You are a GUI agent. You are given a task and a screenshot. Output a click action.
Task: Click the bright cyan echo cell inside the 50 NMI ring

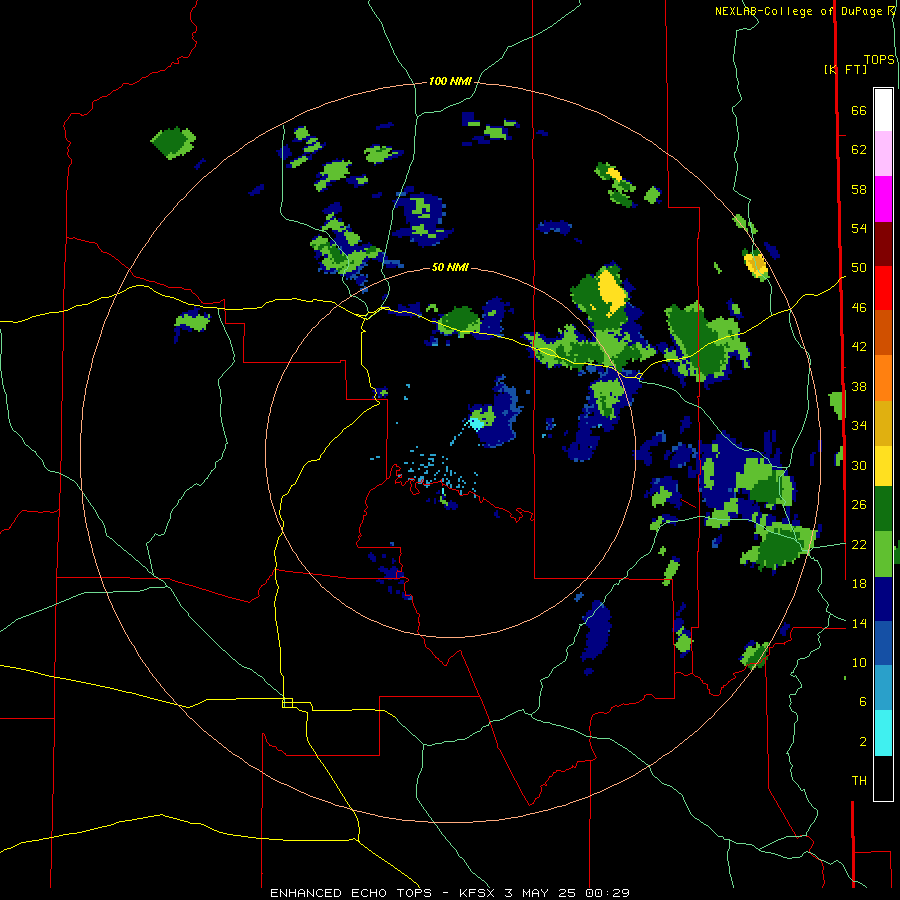(x=475, y=424)
